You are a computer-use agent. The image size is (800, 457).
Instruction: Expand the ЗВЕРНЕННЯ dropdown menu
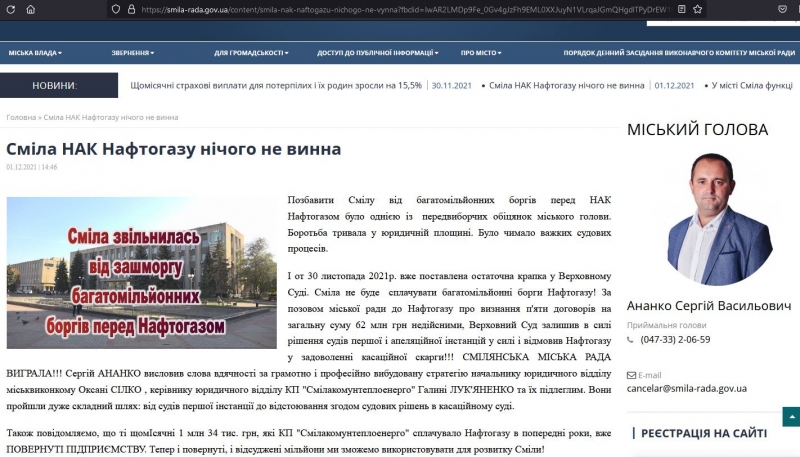pyautogui.click(x=132, y=52)
